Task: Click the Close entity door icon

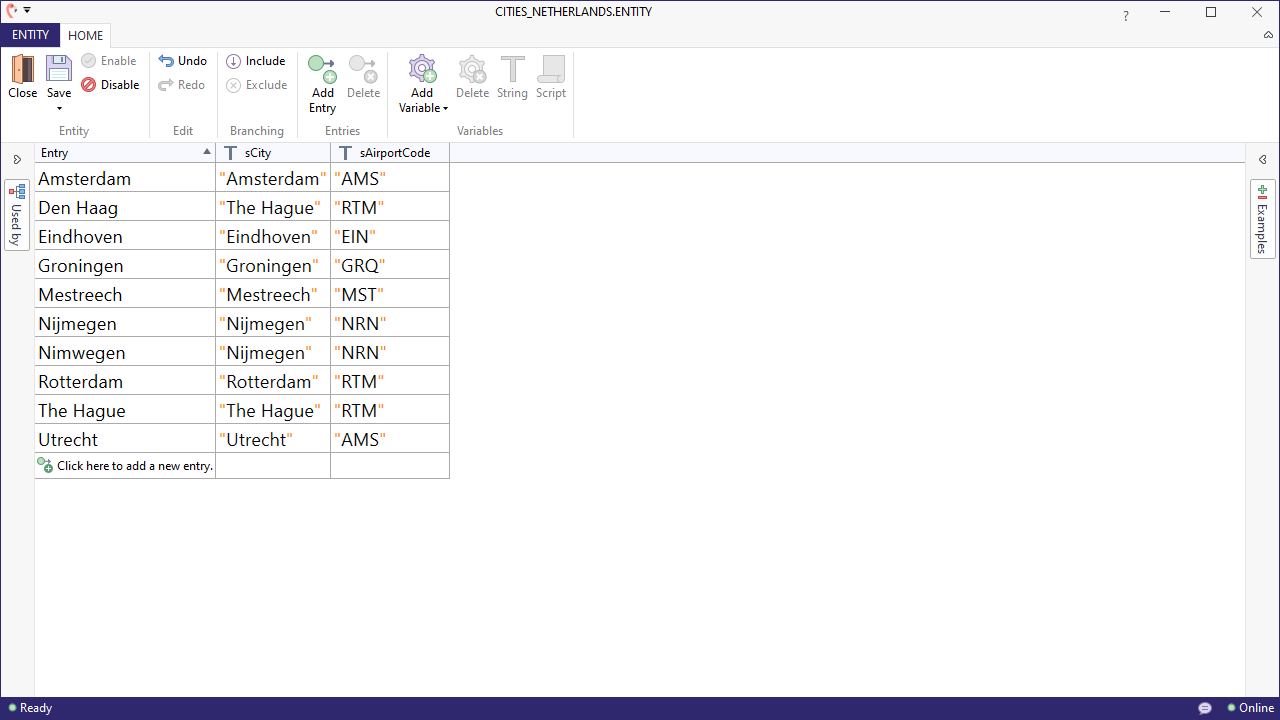Action: 22,69
